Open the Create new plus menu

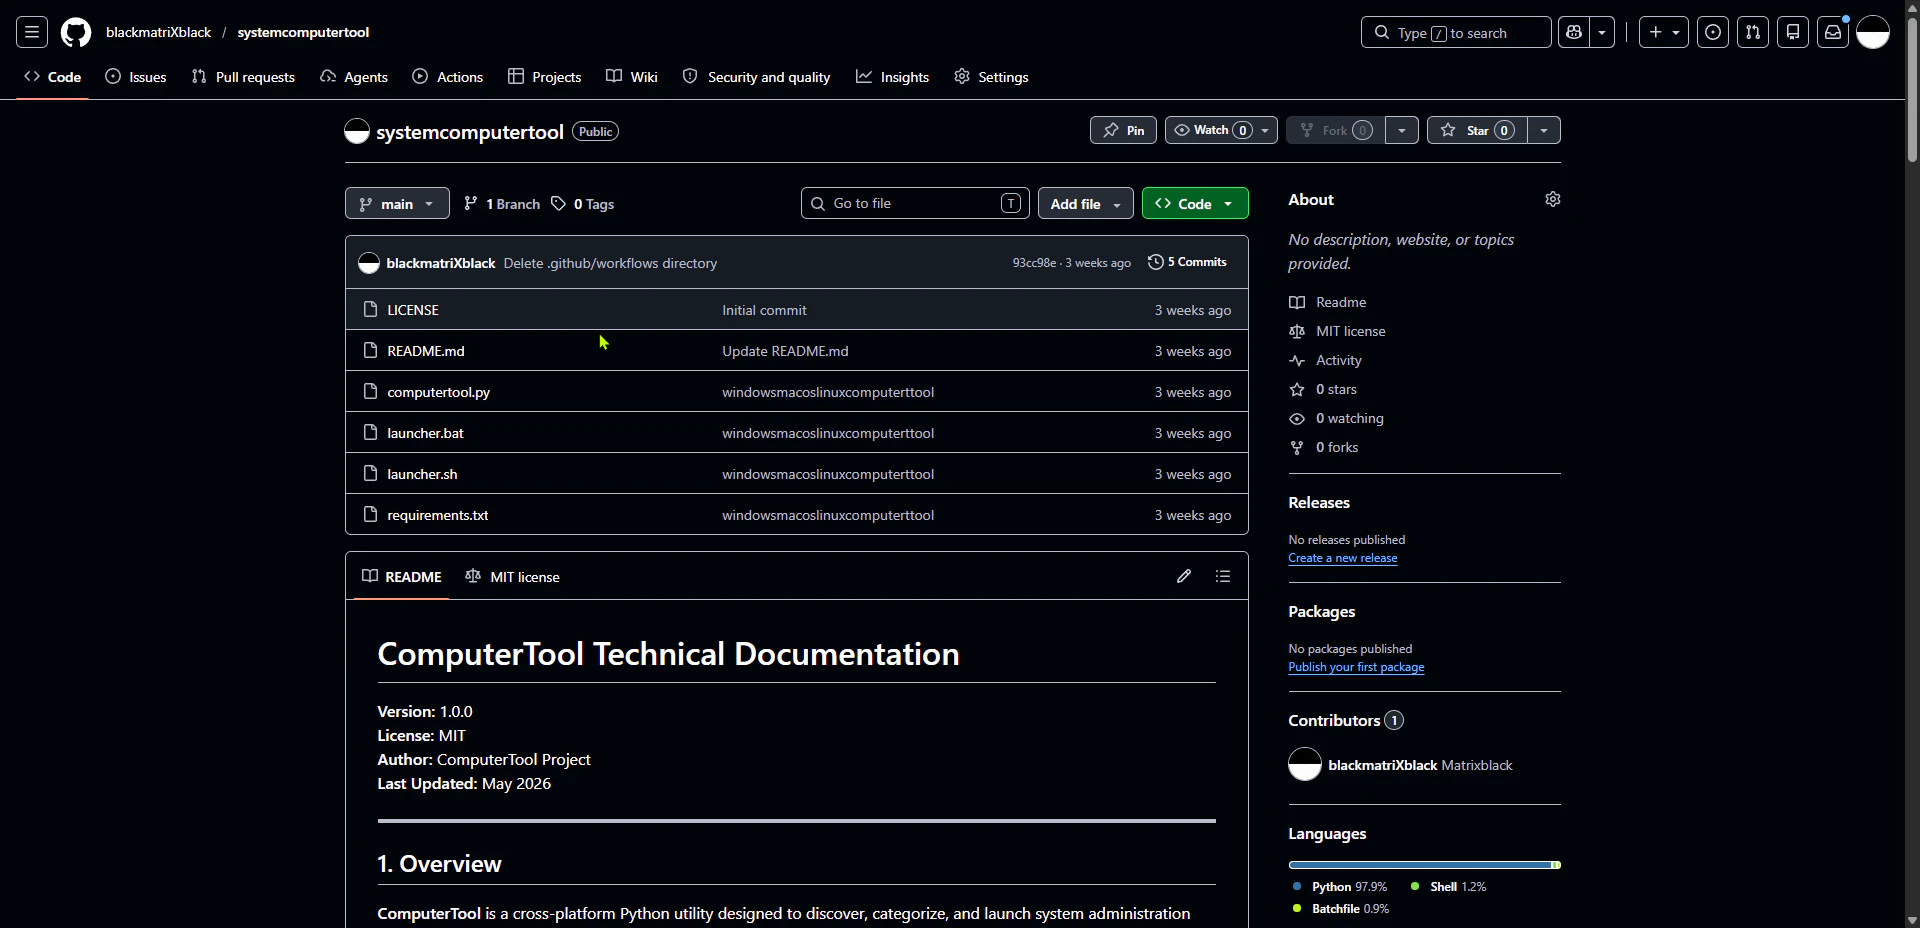(x=1664, y=32)
